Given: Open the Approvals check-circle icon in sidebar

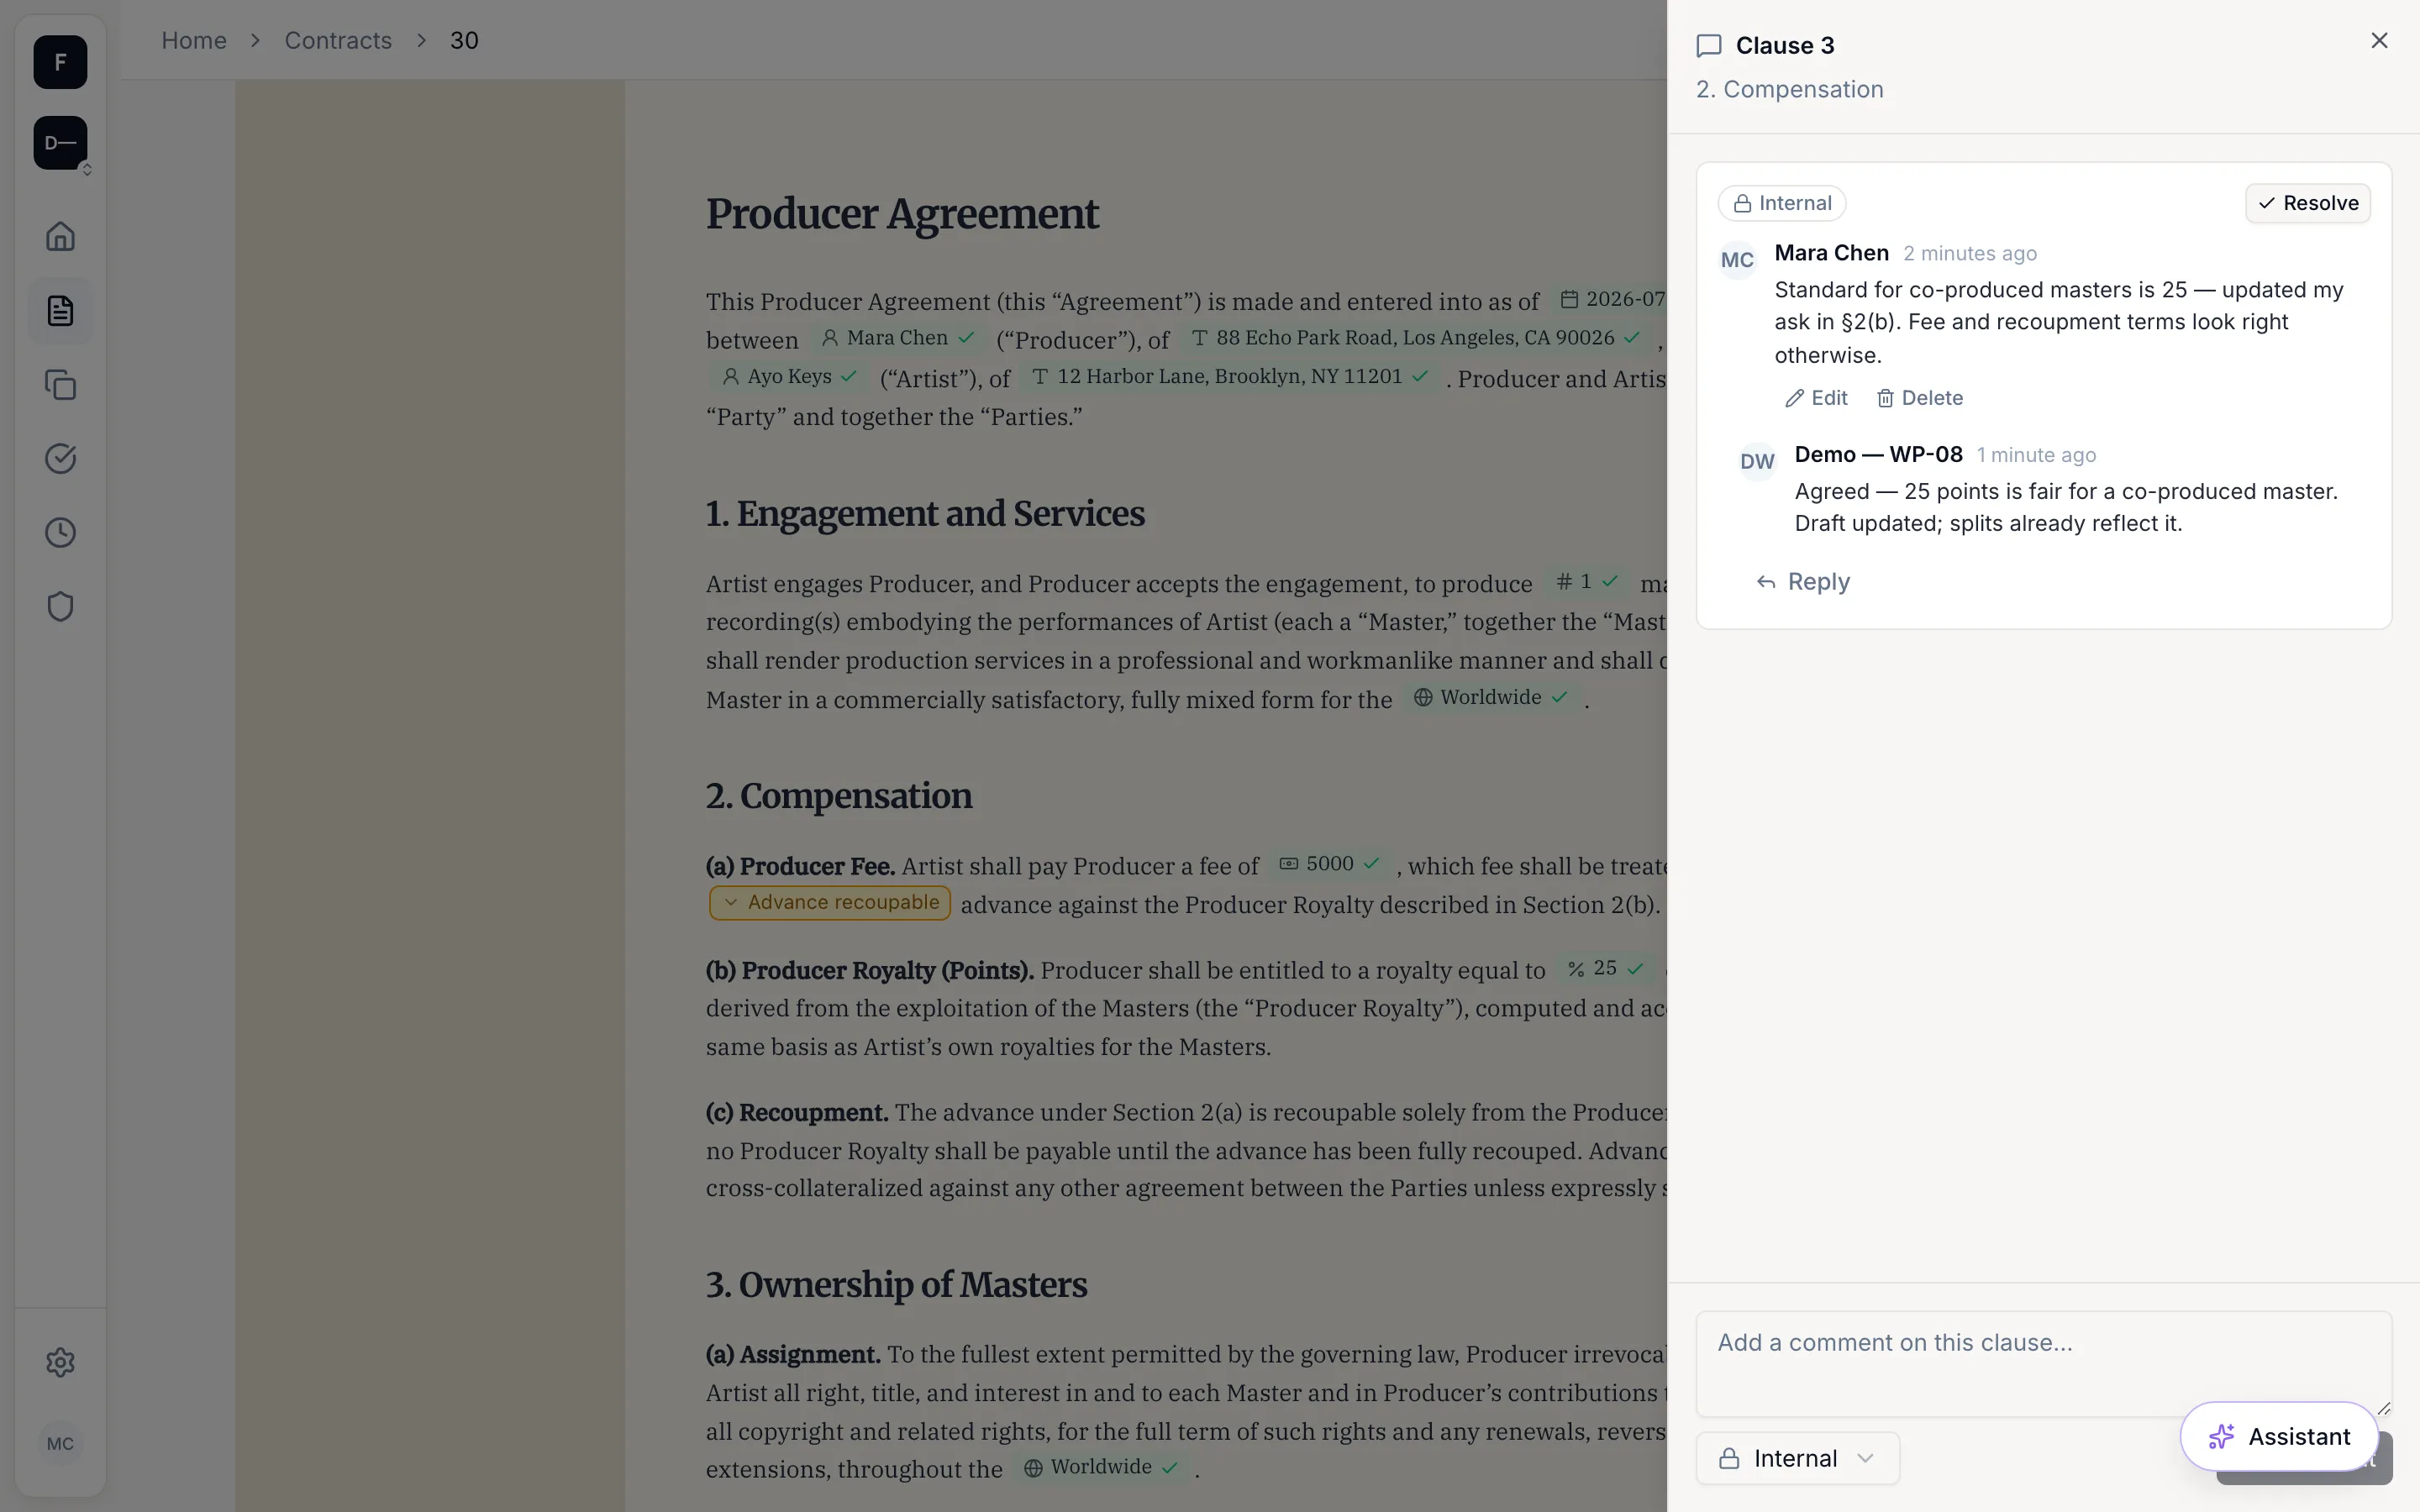Looking at the screenshot, I should pyautogui.click(x=60, y=459).
